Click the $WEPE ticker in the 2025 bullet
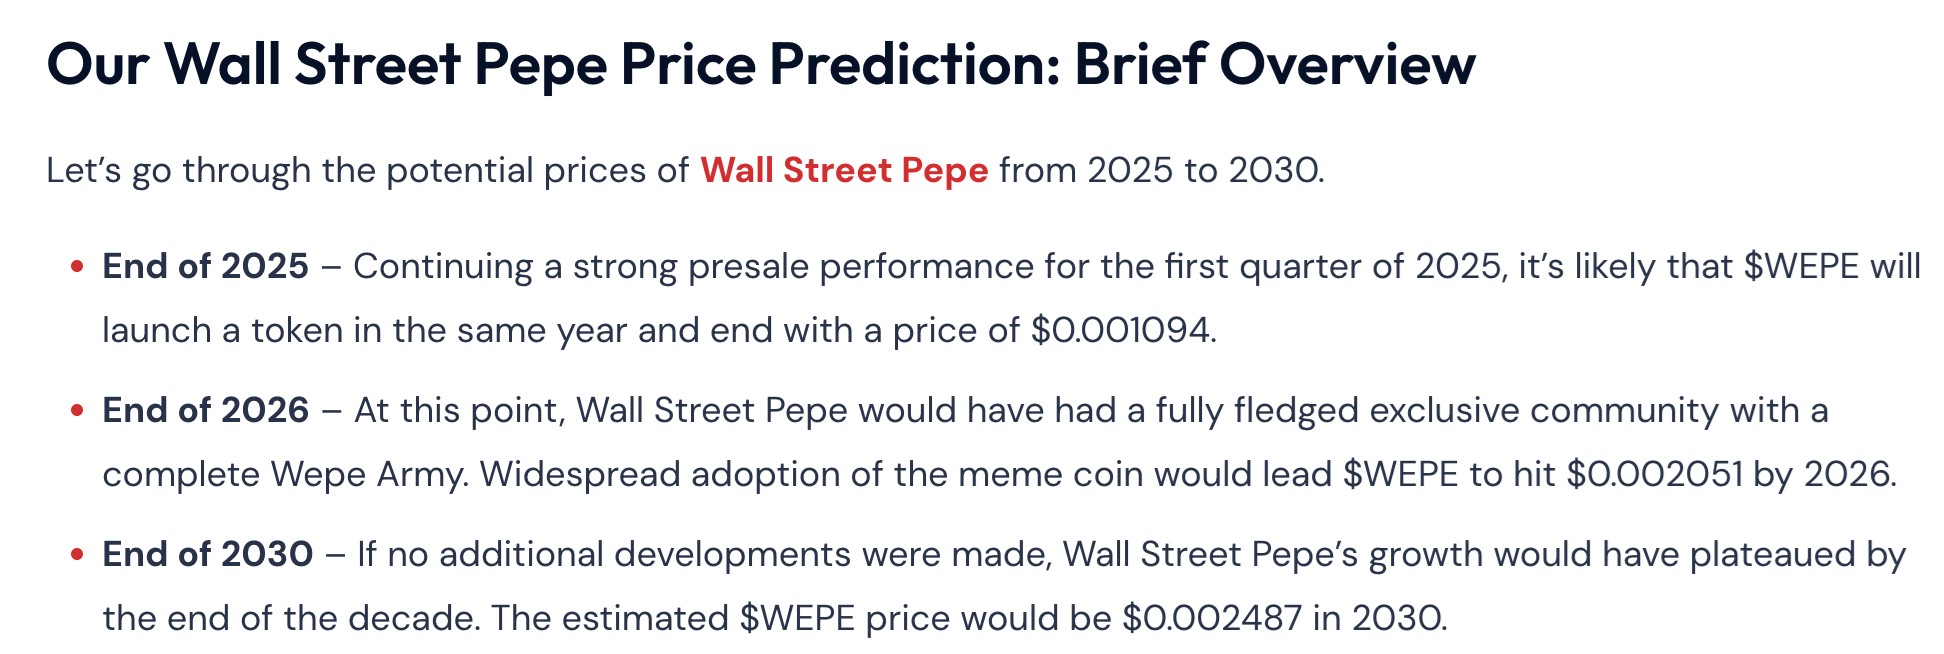 1801,266
